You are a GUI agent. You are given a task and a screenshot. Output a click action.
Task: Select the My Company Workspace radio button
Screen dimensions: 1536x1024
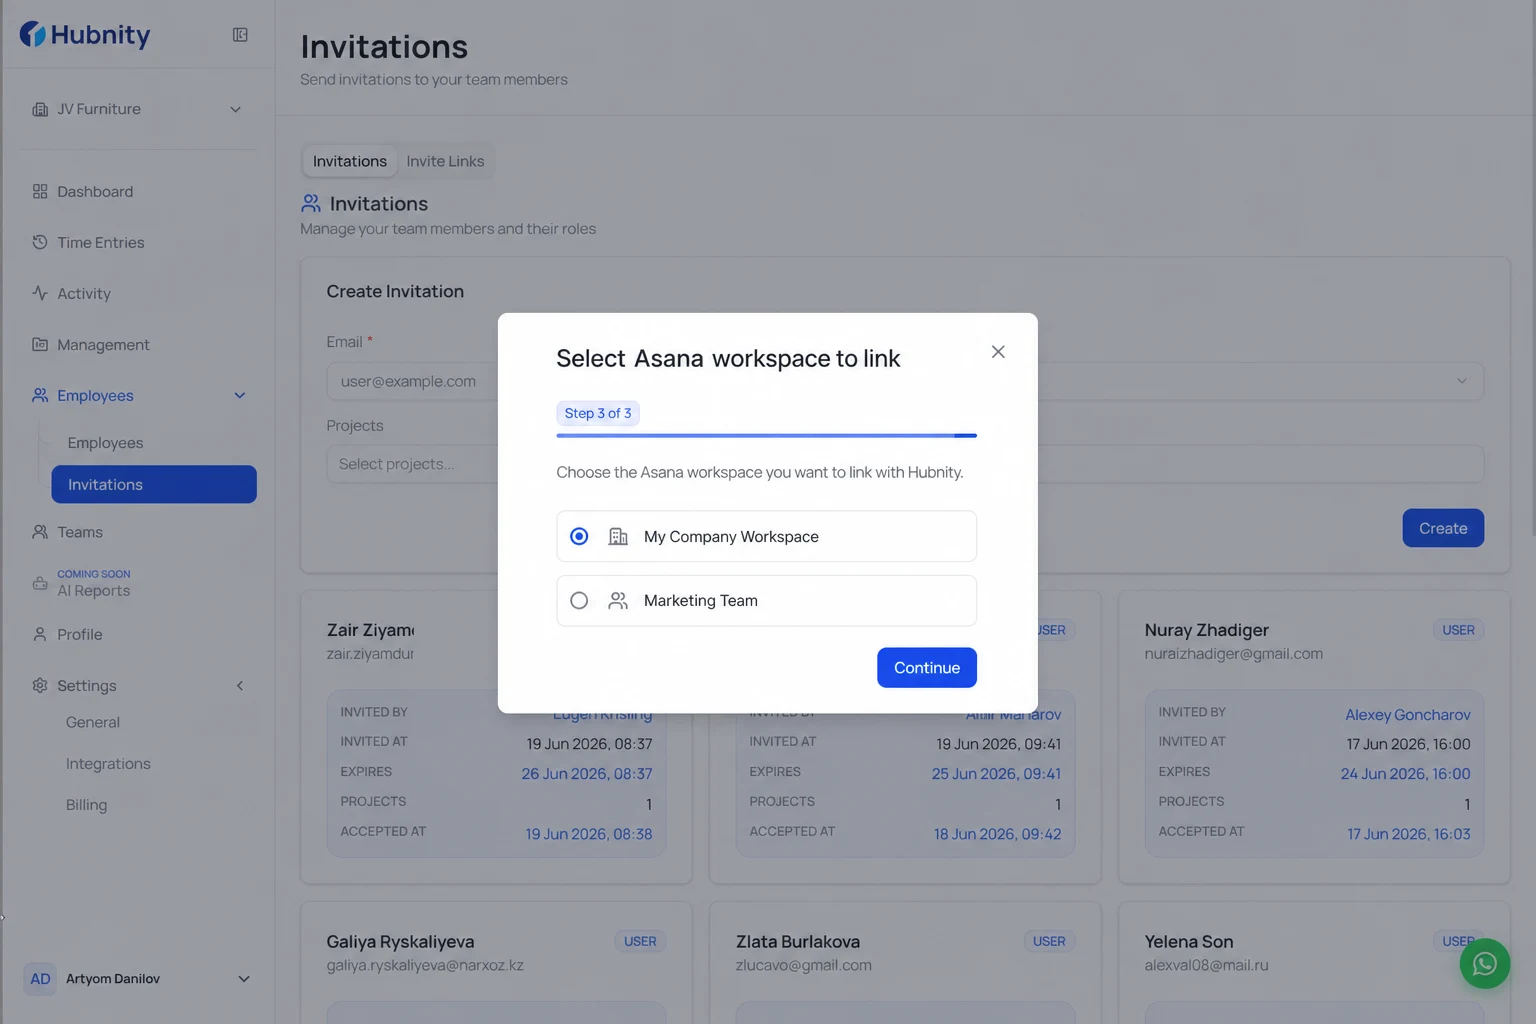(579, 536)
